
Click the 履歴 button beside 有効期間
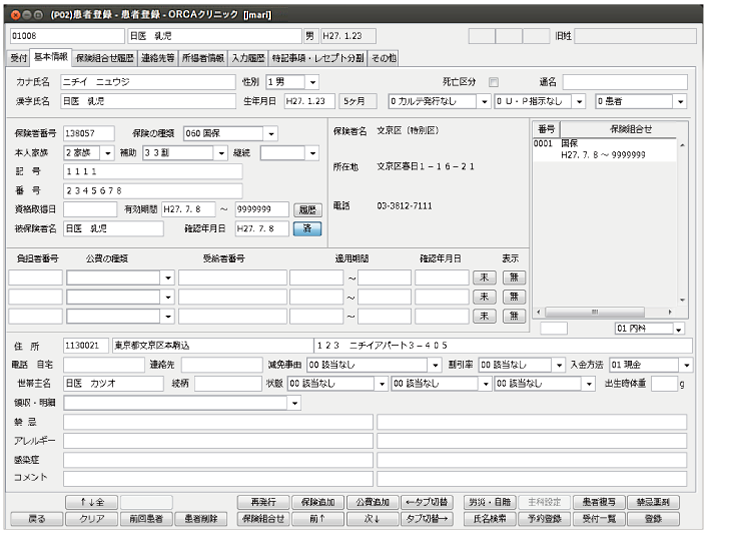(x=307, y=210)
